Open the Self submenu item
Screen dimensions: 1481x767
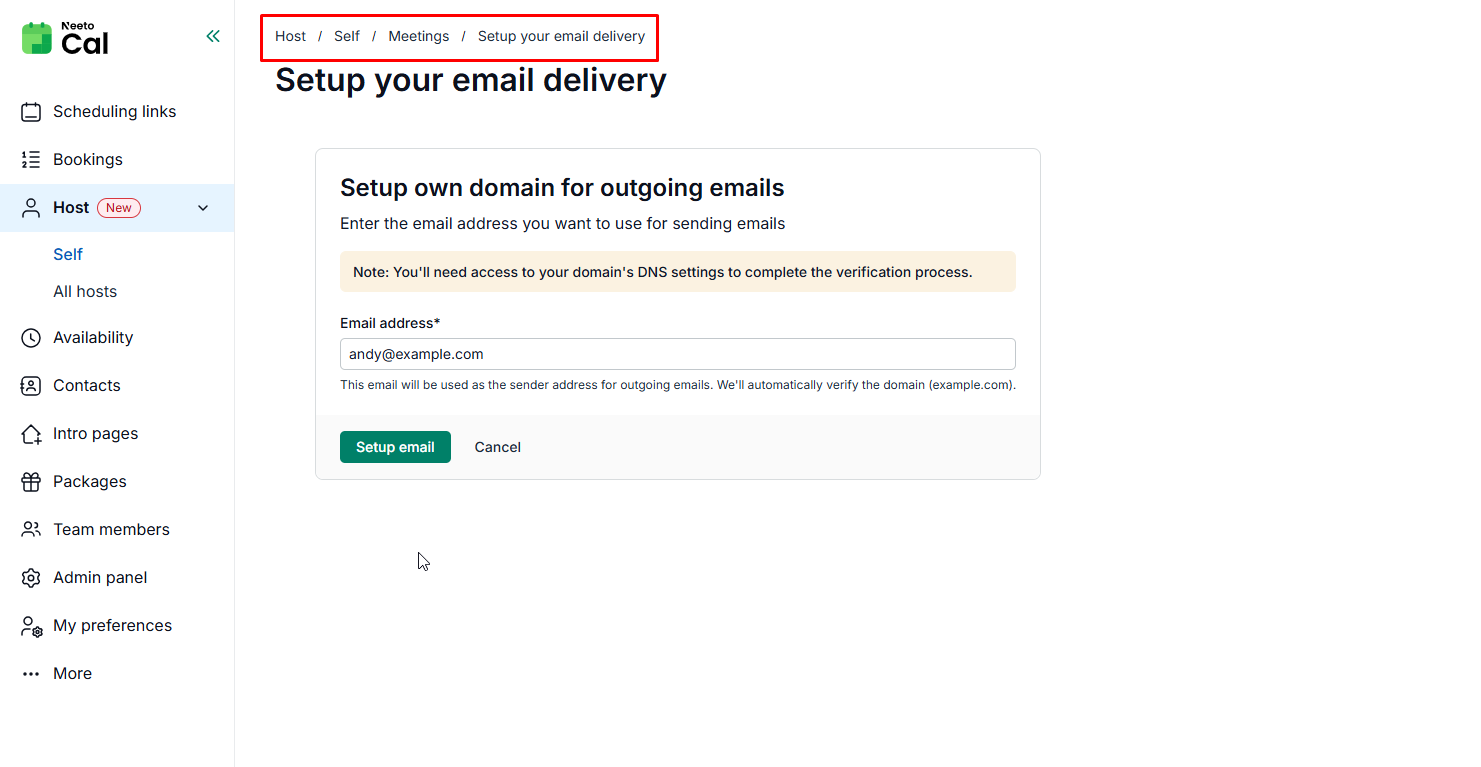pyautogui.click(x=68, y=255)
